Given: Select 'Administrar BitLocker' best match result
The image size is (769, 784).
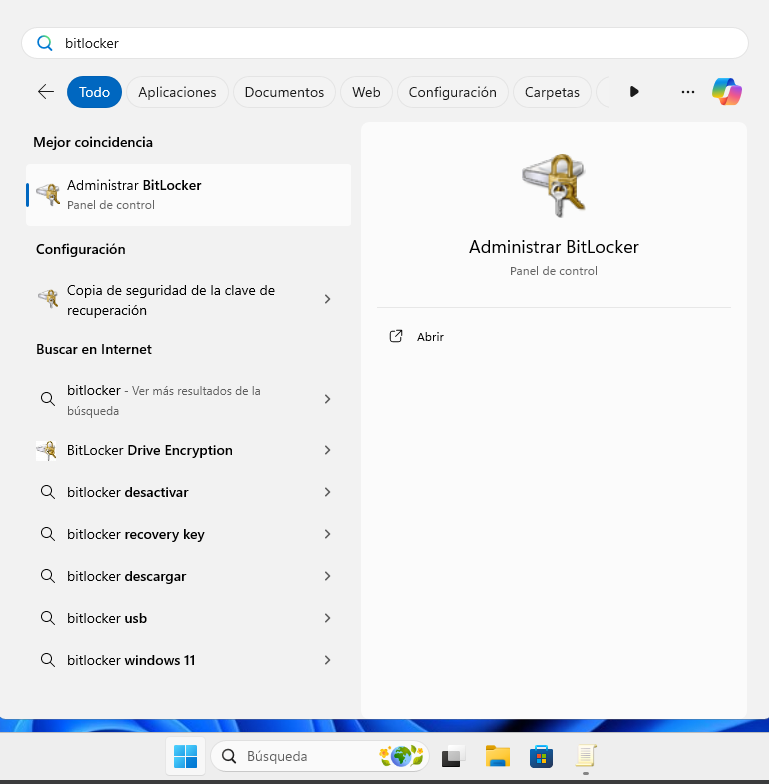Looking at the screenshot, I should [x=188, y=194].
